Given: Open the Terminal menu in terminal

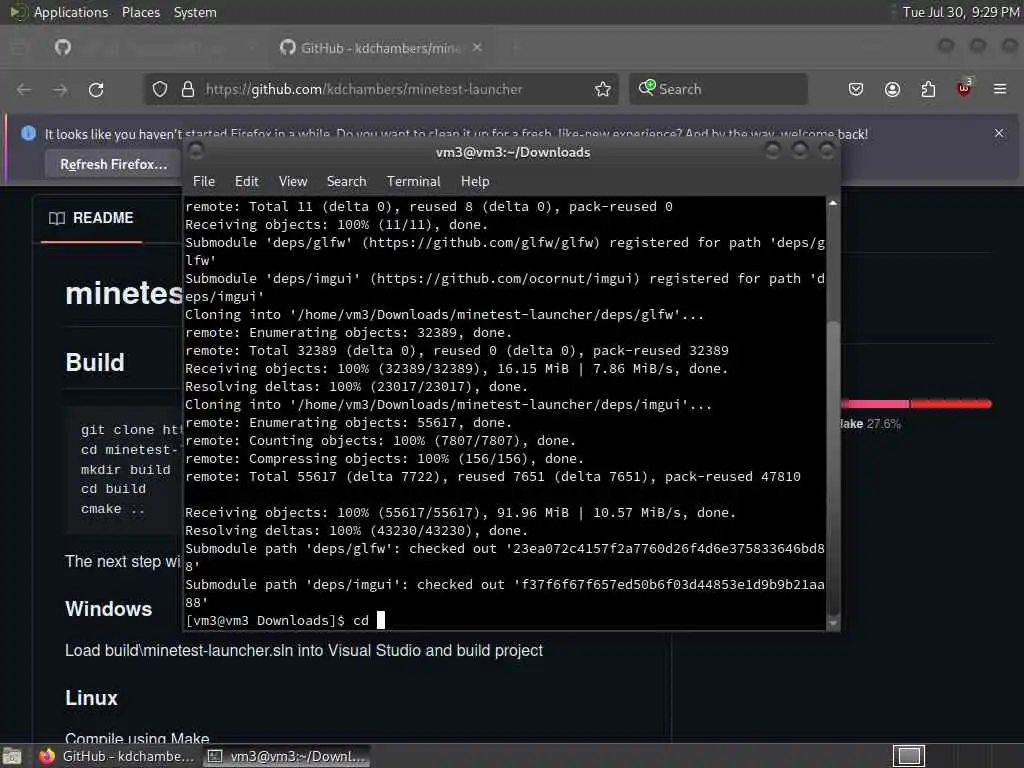Looking at the screenshot, I should 413,182.
